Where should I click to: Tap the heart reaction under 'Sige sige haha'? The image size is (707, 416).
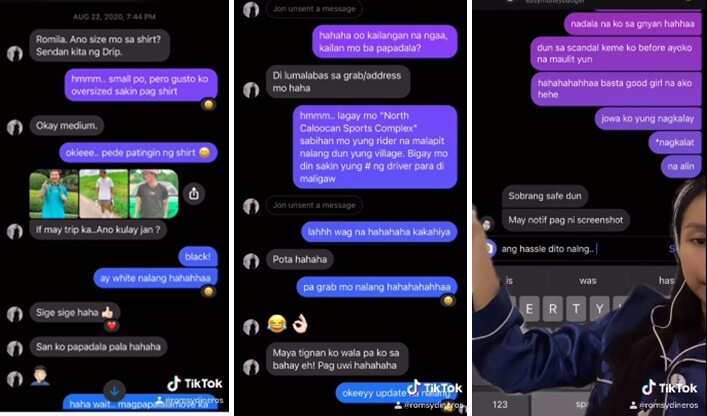(x=112, y=325)
